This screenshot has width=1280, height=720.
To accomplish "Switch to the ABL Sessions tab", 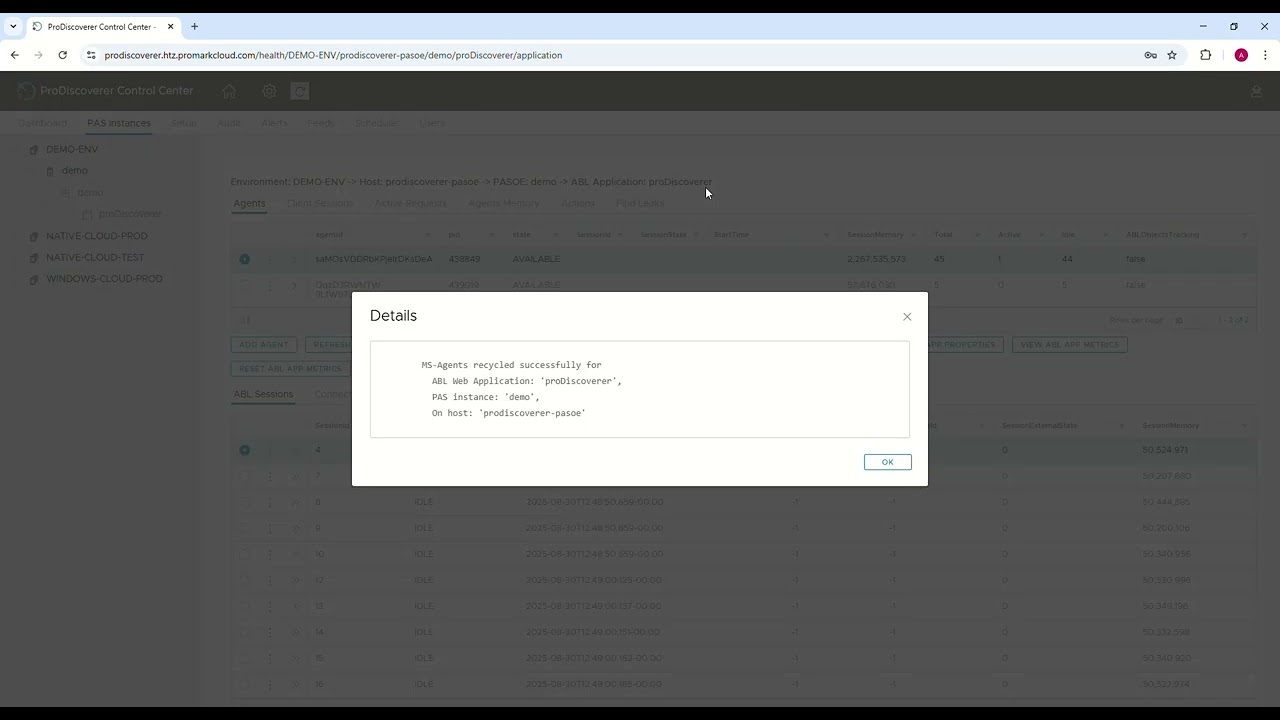I will pyautogui.click(x=263, y=394).
